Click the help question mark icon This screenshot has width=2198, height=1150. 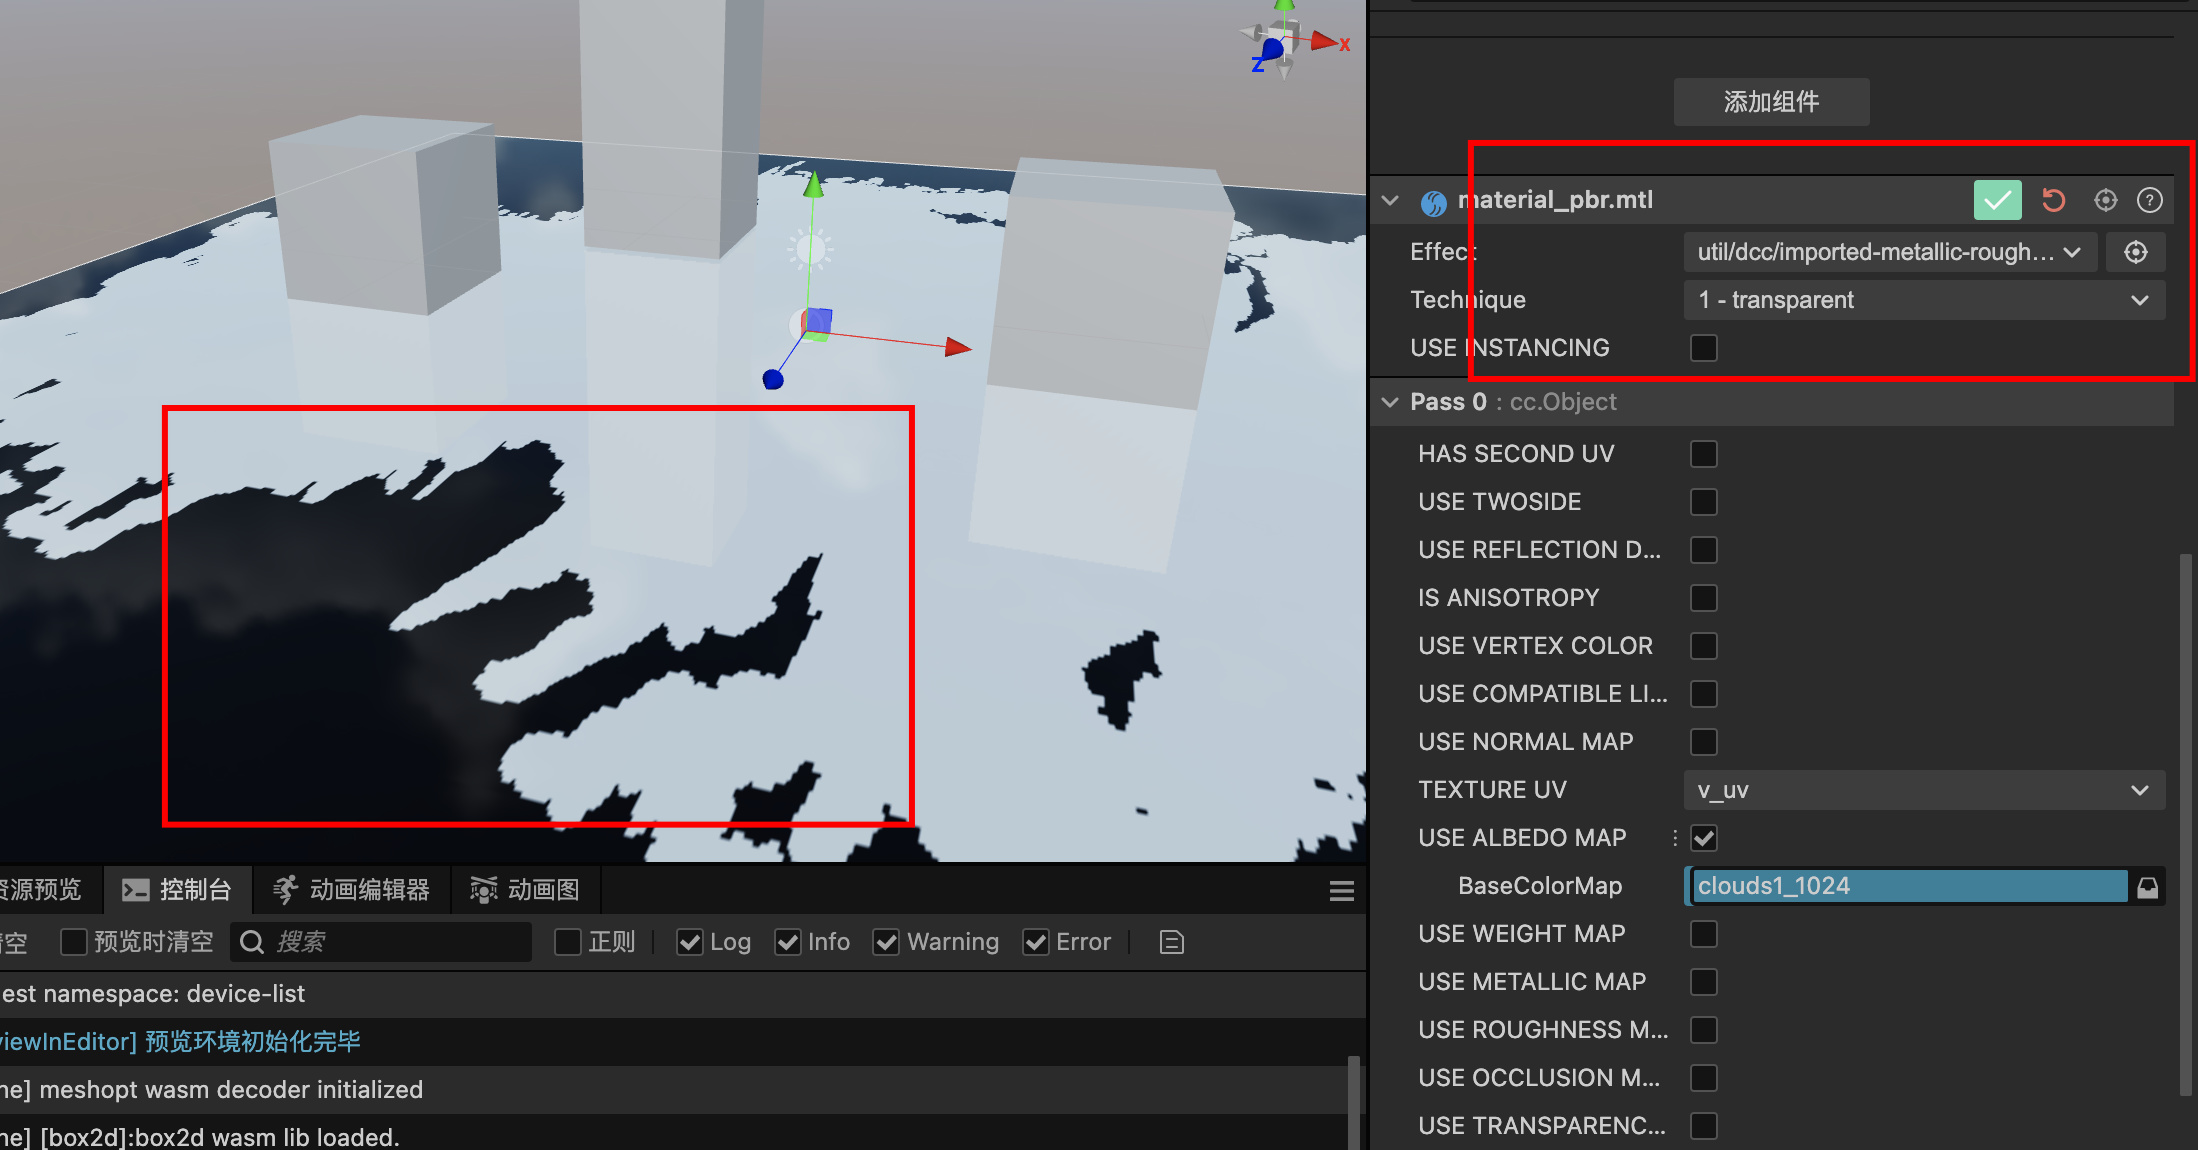click(x=2149, y=200)
